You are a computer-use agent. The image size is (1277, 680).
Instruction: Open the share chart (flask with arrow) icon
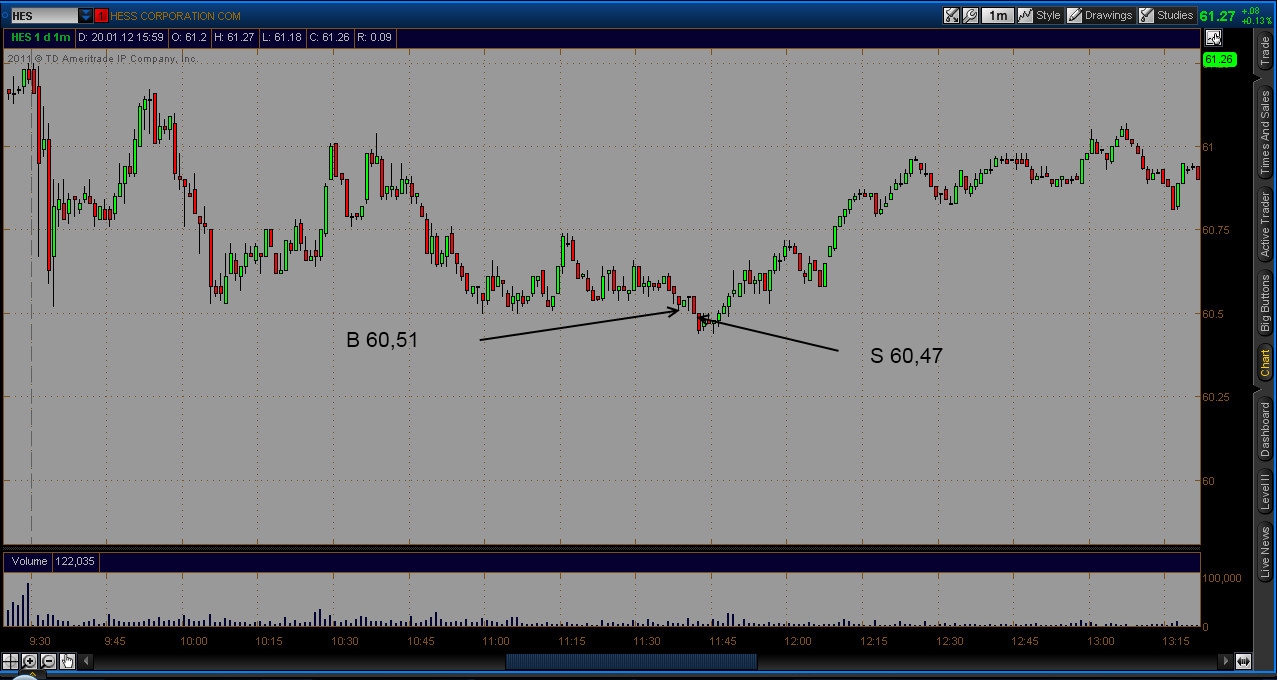[951, 15]
